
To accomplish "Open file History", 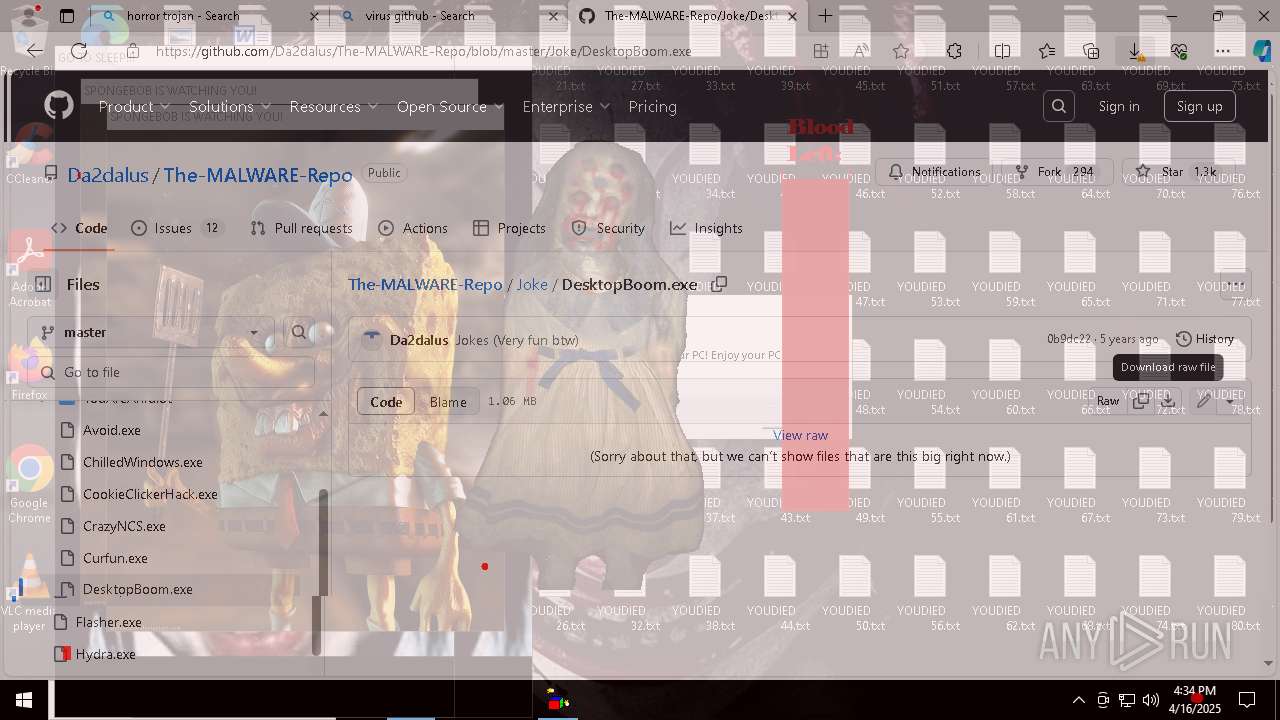I will 1205,339.
